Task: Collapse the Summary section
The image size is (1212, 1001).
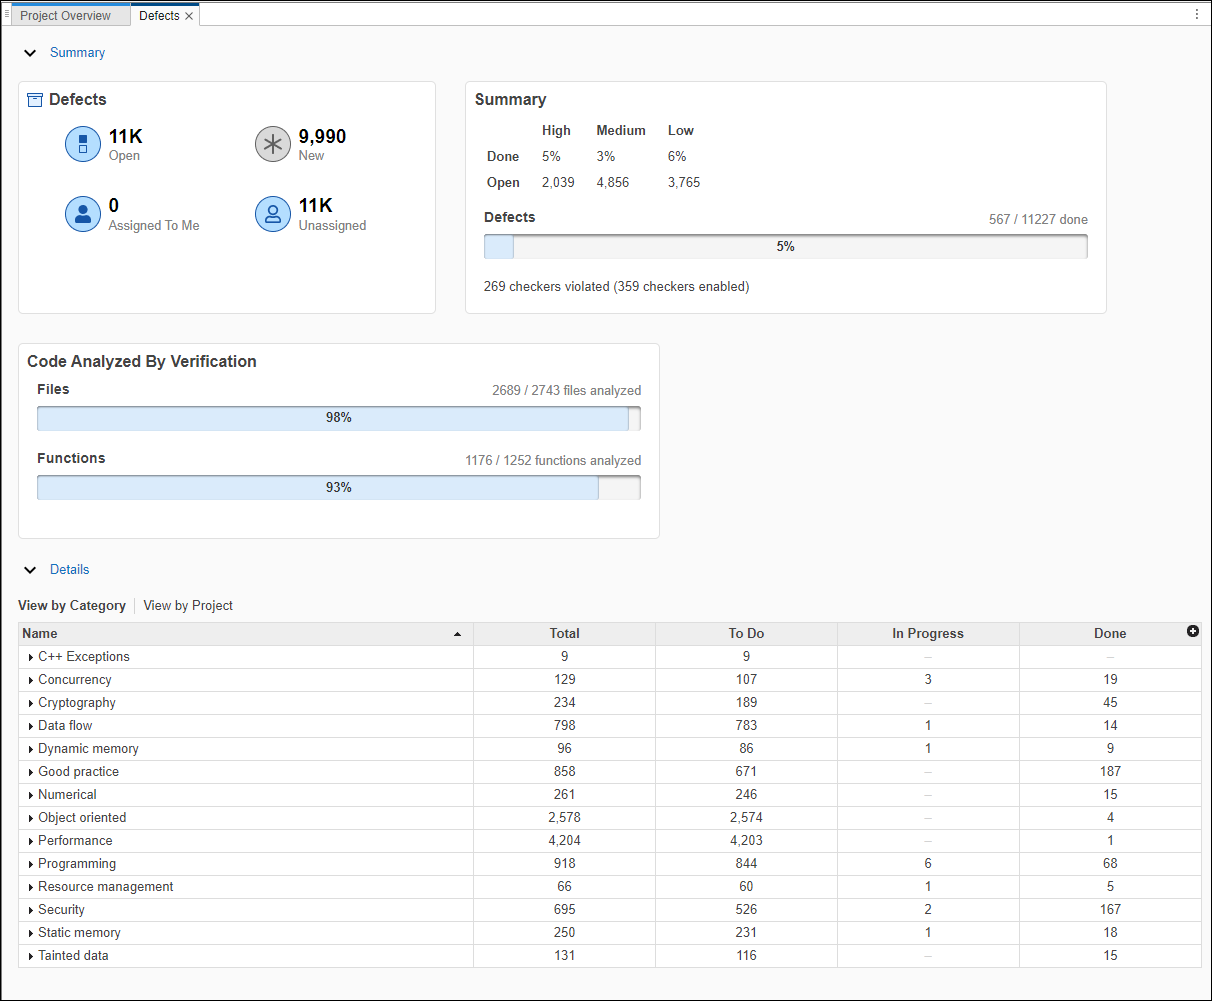Action: point(30,53)
